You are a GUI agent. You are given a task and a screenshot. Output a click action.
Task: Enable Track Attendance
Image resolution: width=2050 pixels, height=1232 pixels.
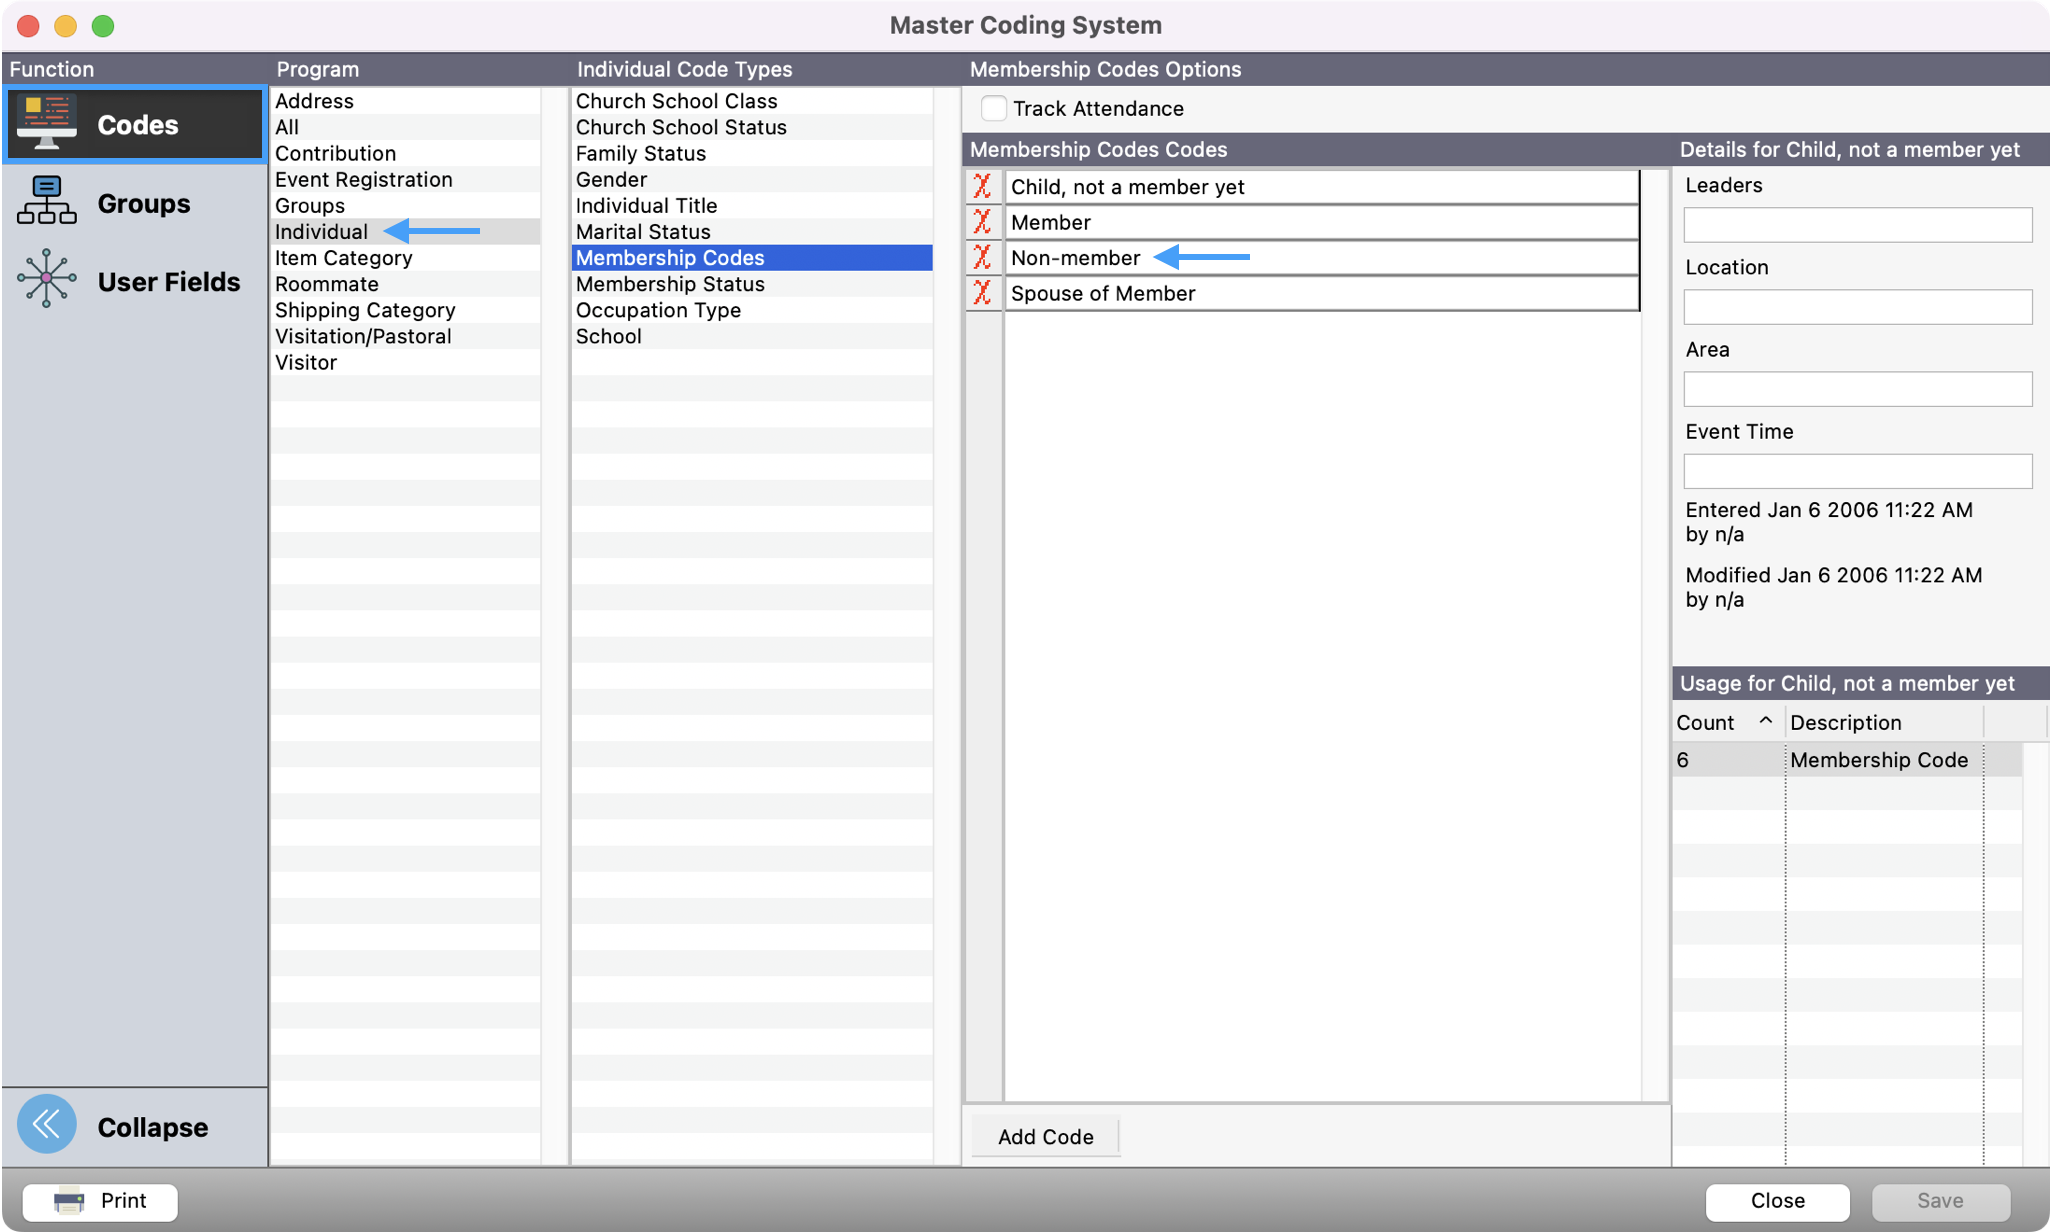click(x=994, y=108)
